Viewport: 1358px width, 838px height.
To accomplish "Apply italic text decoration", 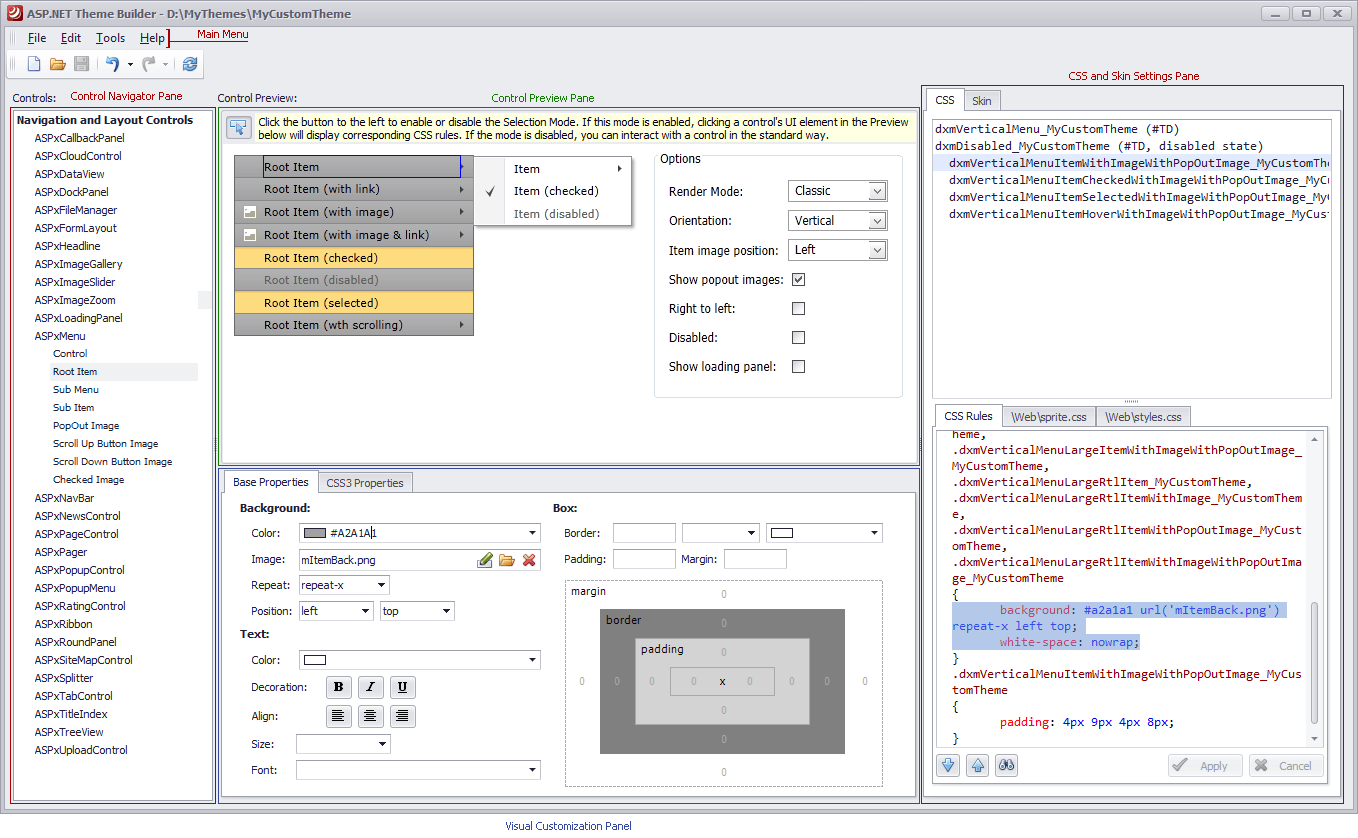I will click(370, 687).
